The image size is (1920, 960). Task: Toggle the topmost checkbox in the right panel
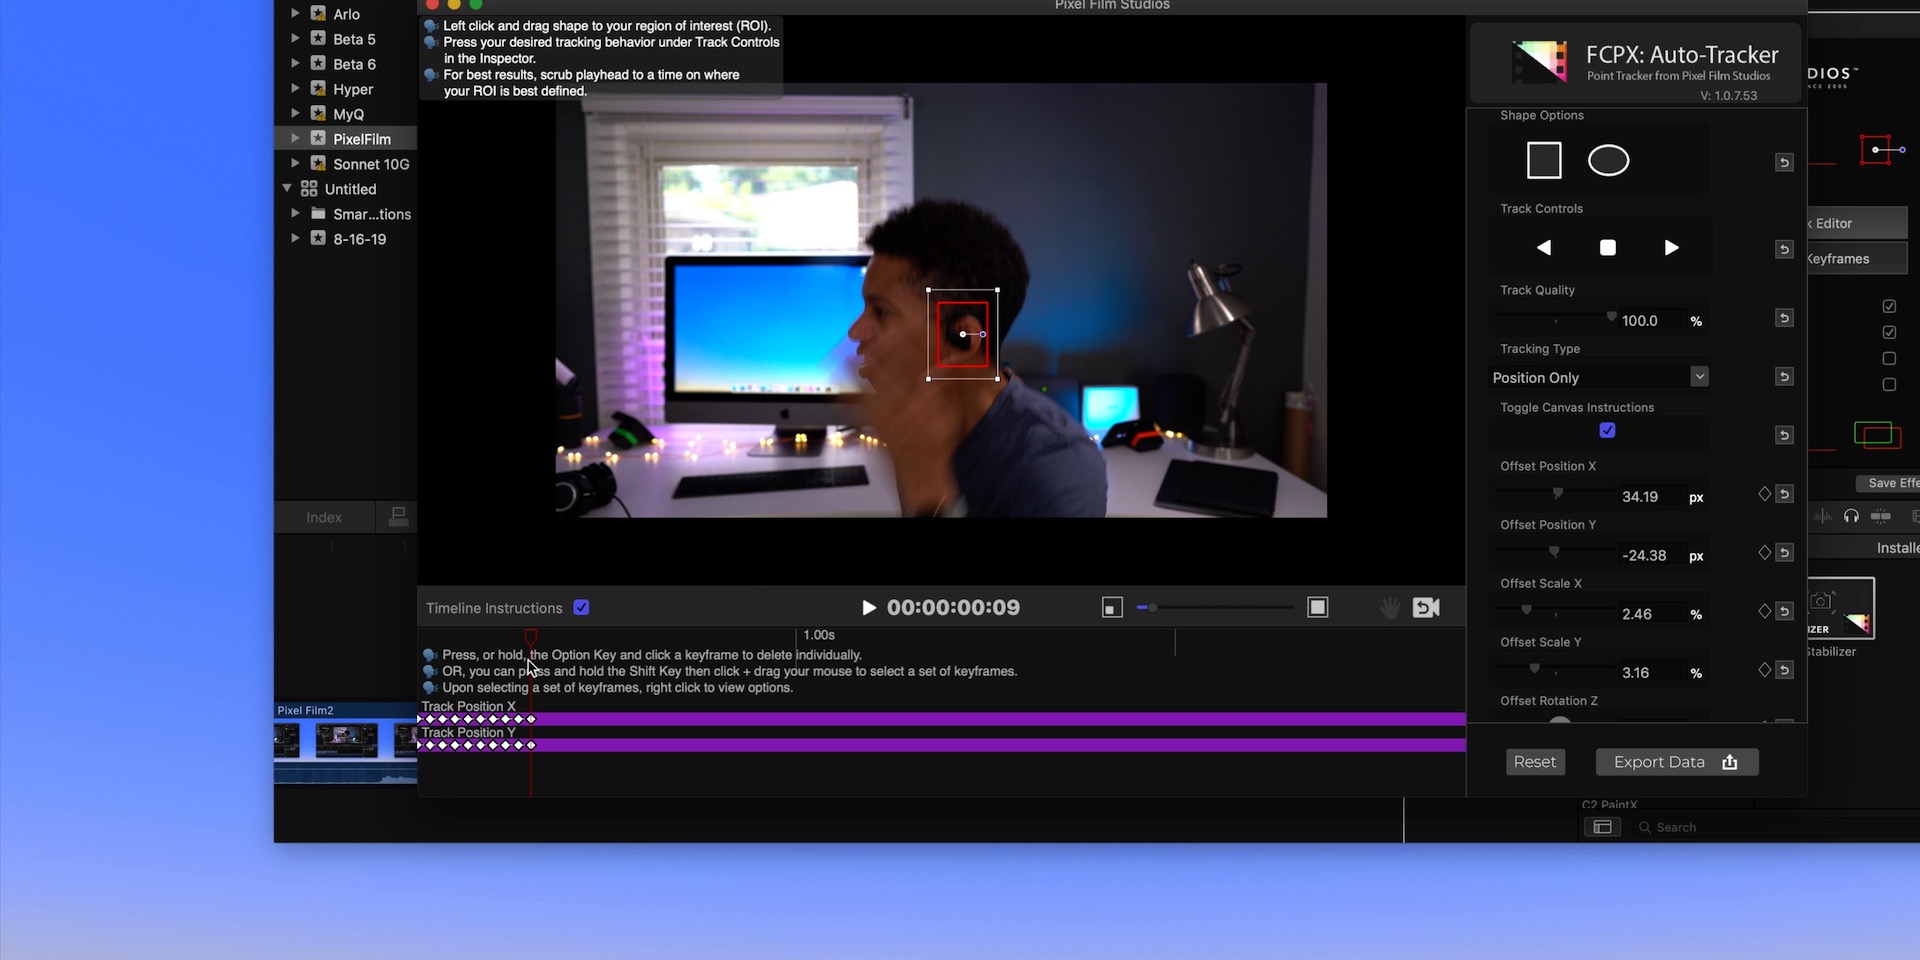coord(1889,306)
